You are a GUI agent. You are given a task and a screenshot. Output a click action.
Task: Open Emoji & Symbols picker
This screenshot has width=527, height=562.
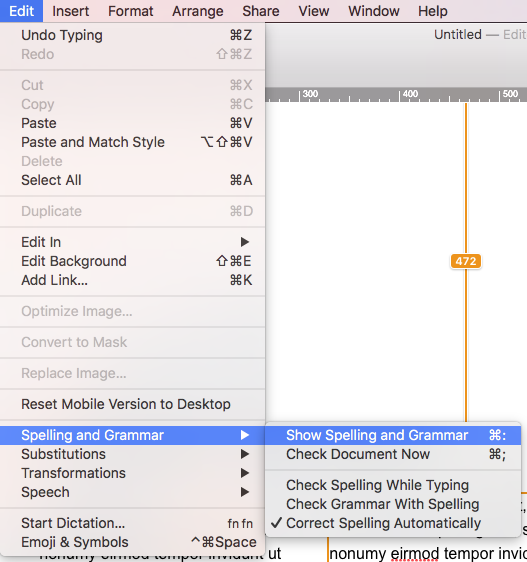[132, 542]
